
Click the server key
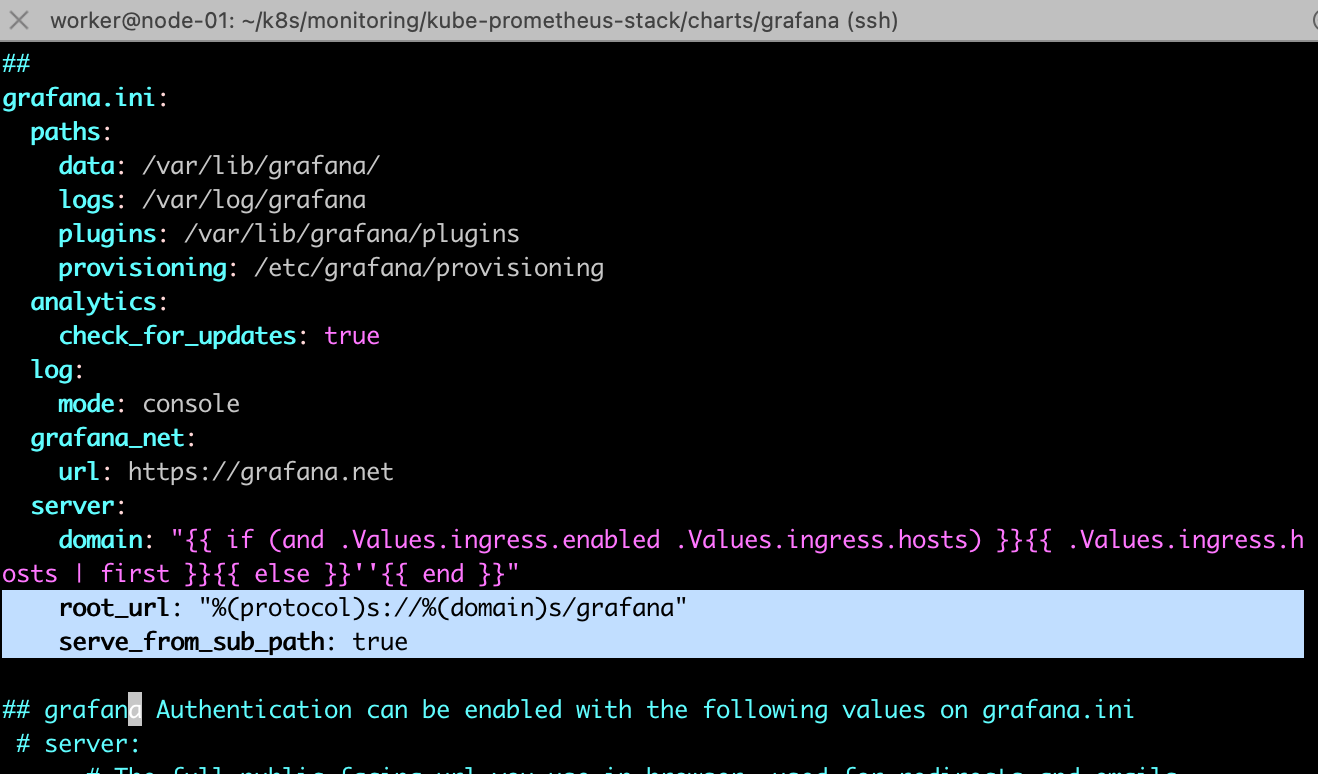coord(72,506)
